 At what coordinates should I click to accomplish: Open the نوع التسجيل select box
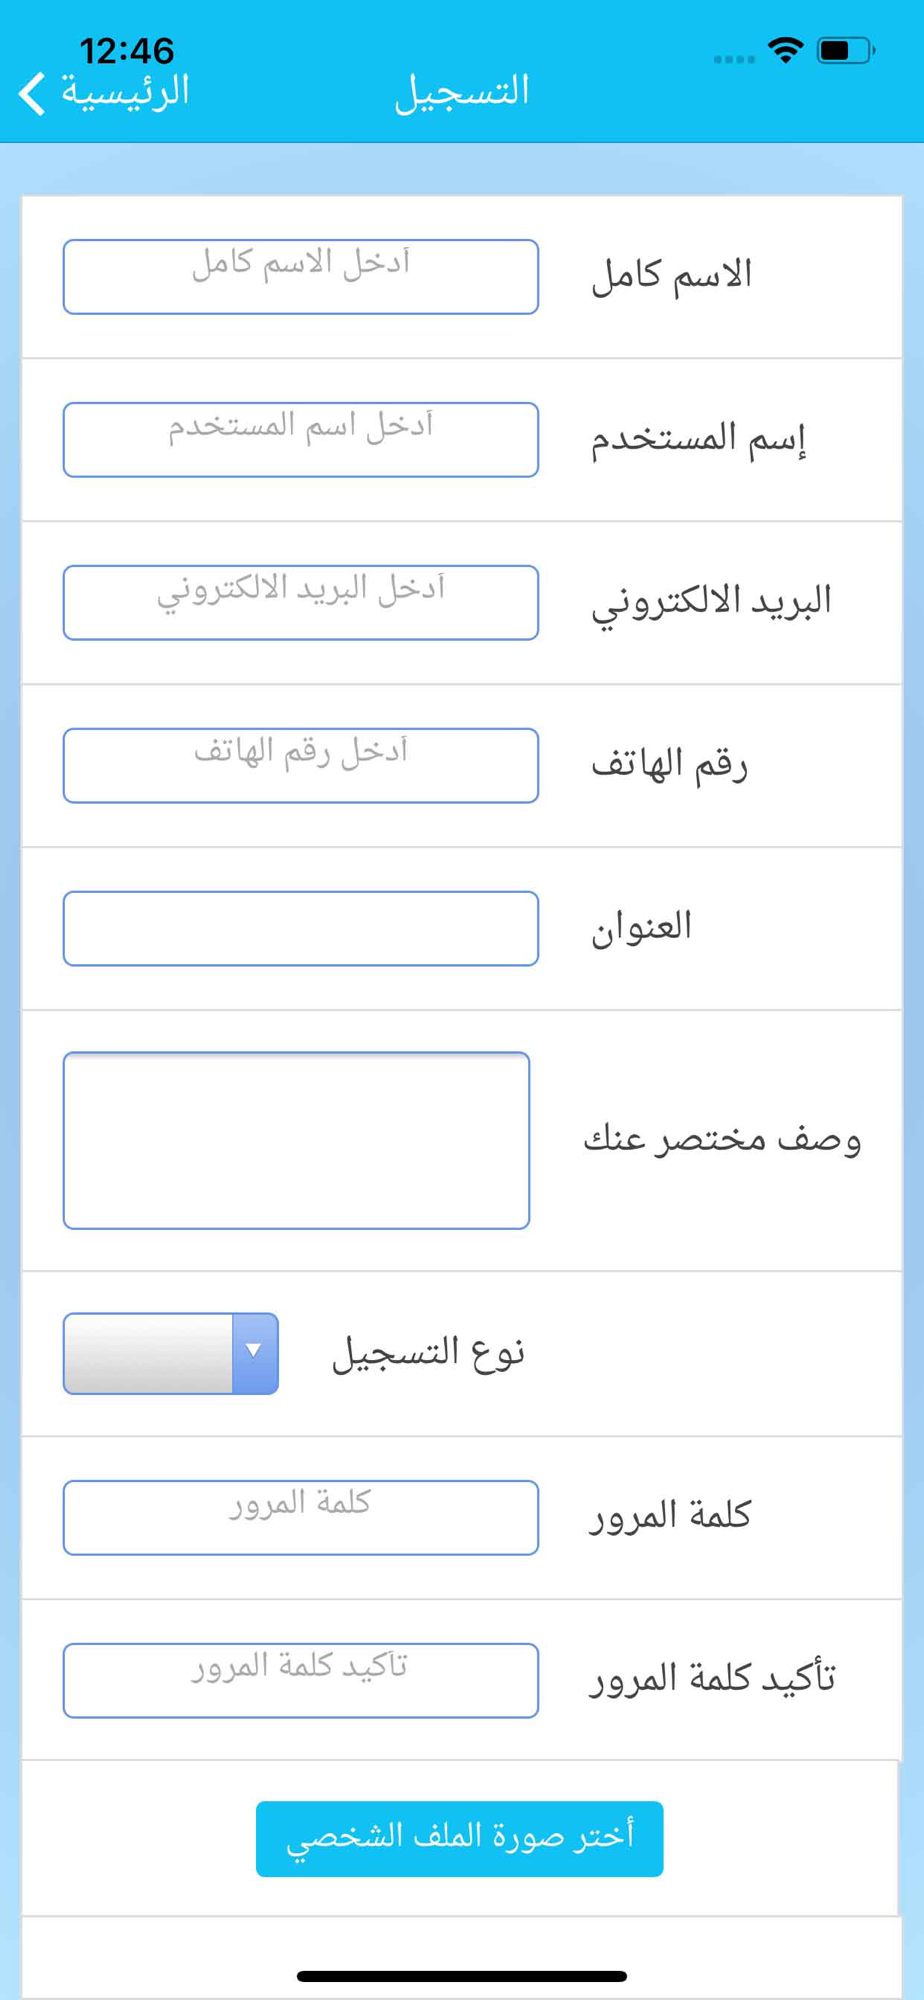[171, 1353]
